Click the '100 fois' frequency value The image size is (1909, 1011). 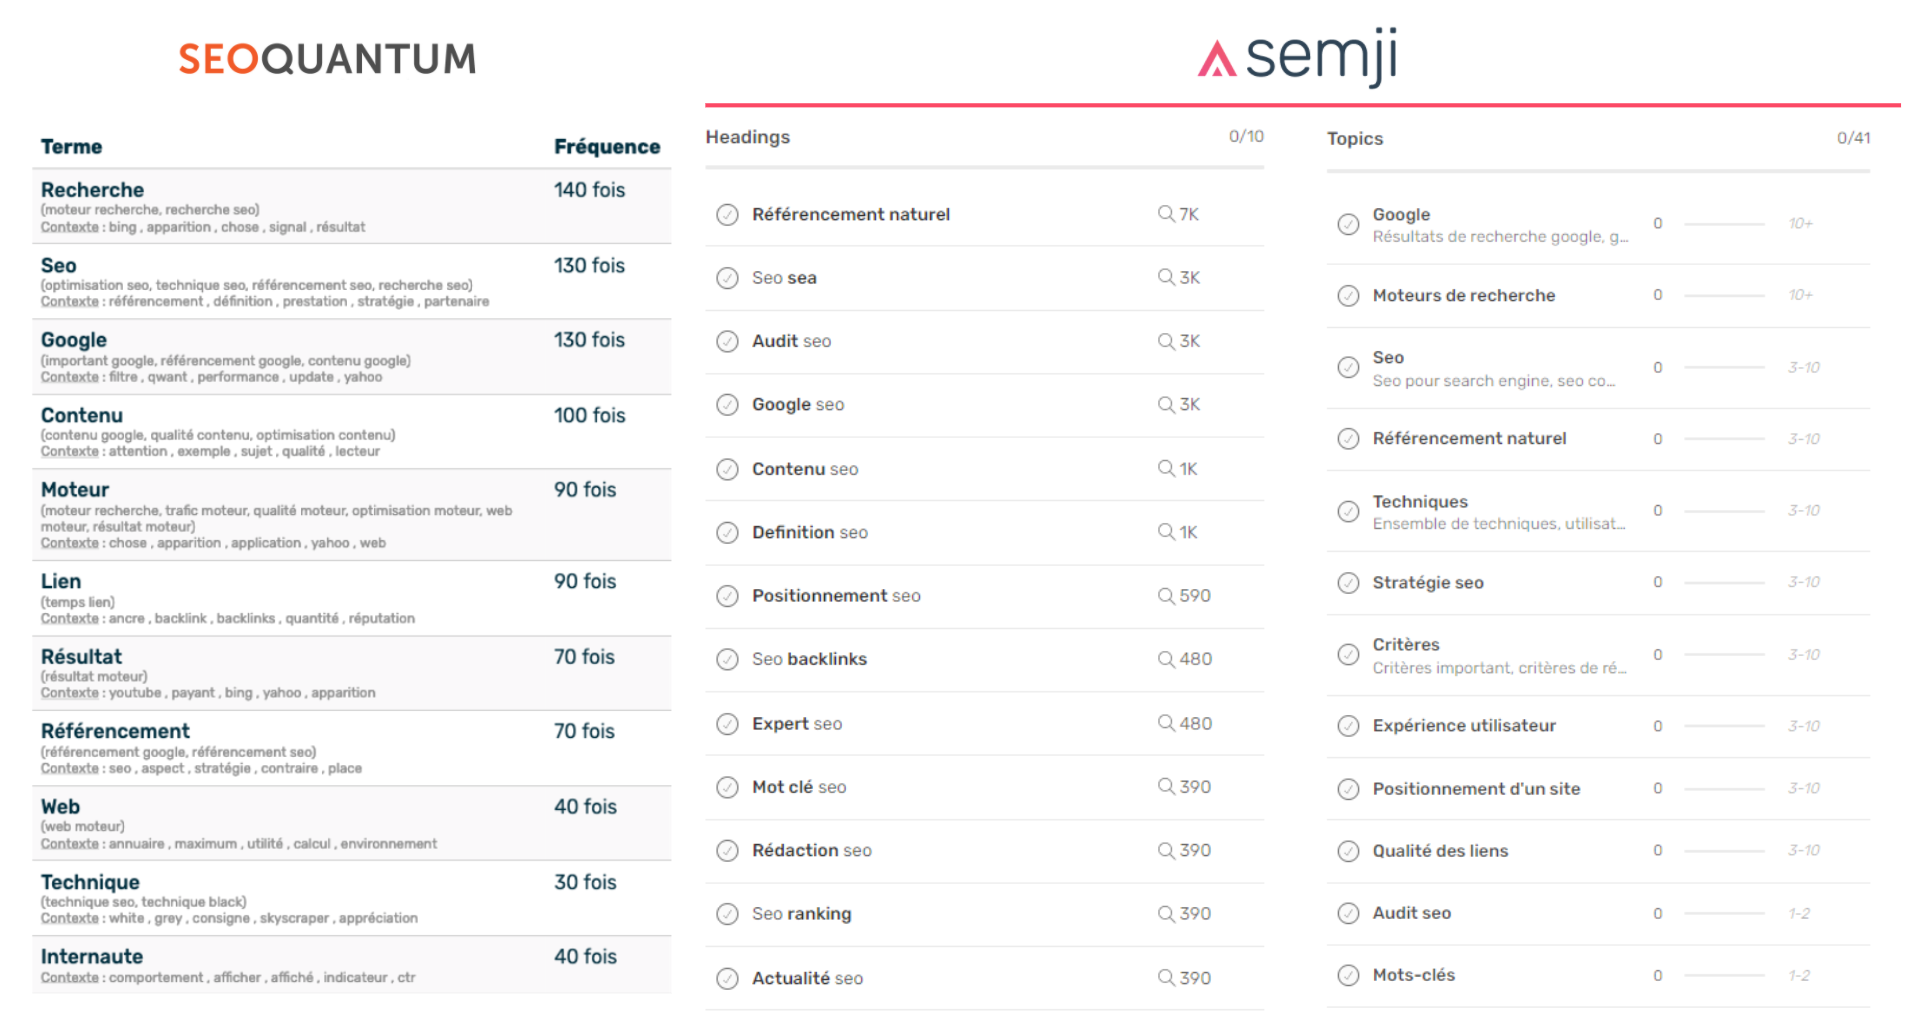pos(589,415)
